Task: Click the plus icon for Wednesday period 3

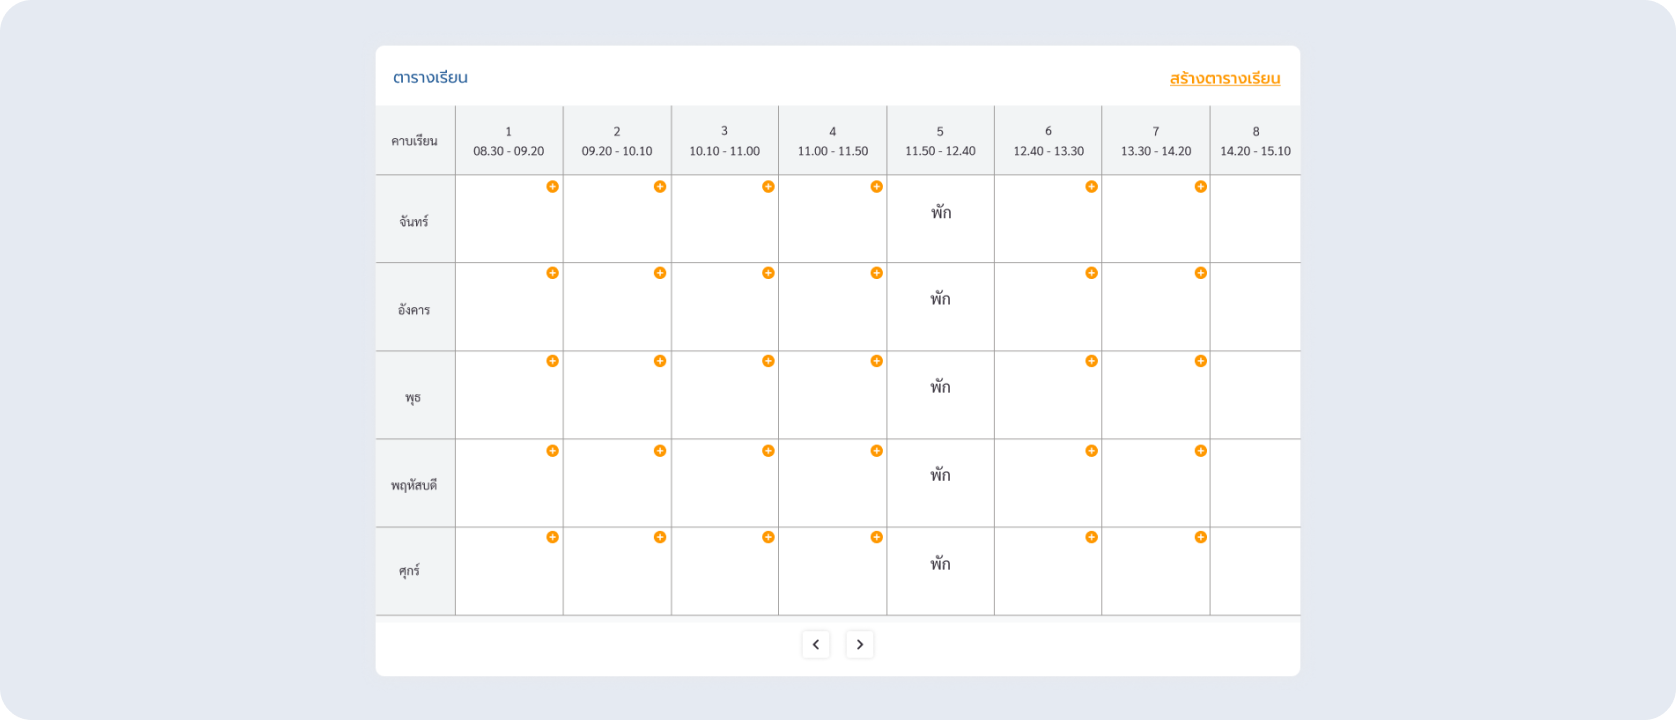Action: point(768,361)
